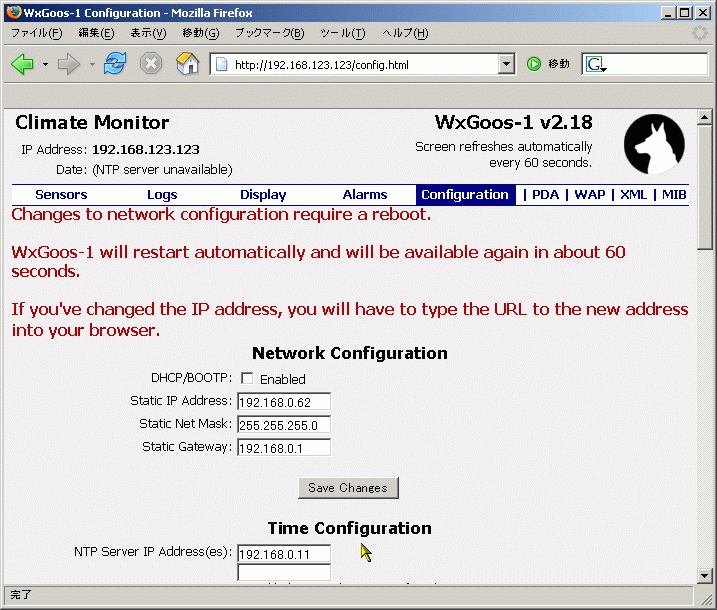Switch to the Logs tab
Viewport: 717px width, 610px height.
click(162, 195)
